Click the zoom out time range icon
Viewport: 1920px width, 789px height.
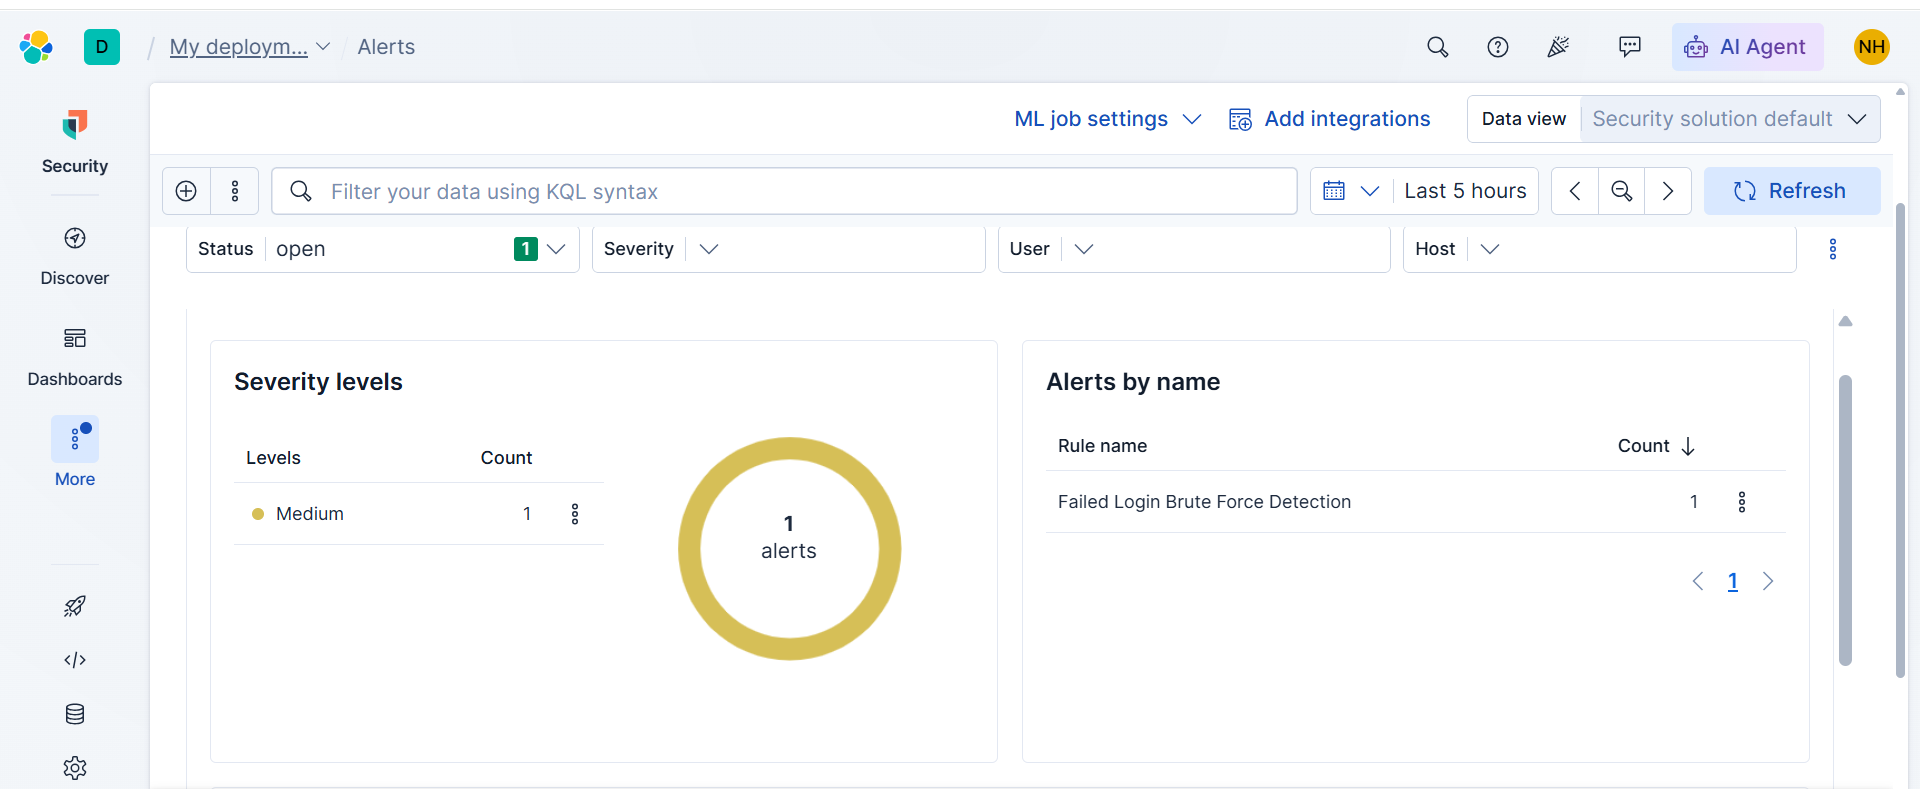pyautogui.click(x=1622, y=191)
